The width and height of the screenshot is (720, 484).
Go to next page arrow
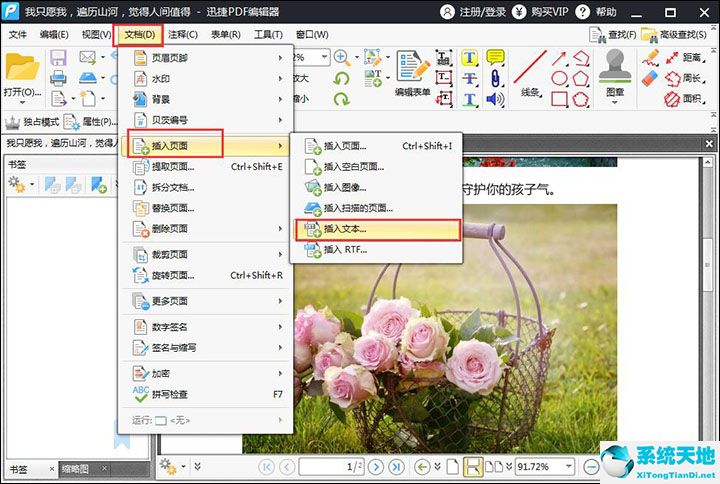376,467
